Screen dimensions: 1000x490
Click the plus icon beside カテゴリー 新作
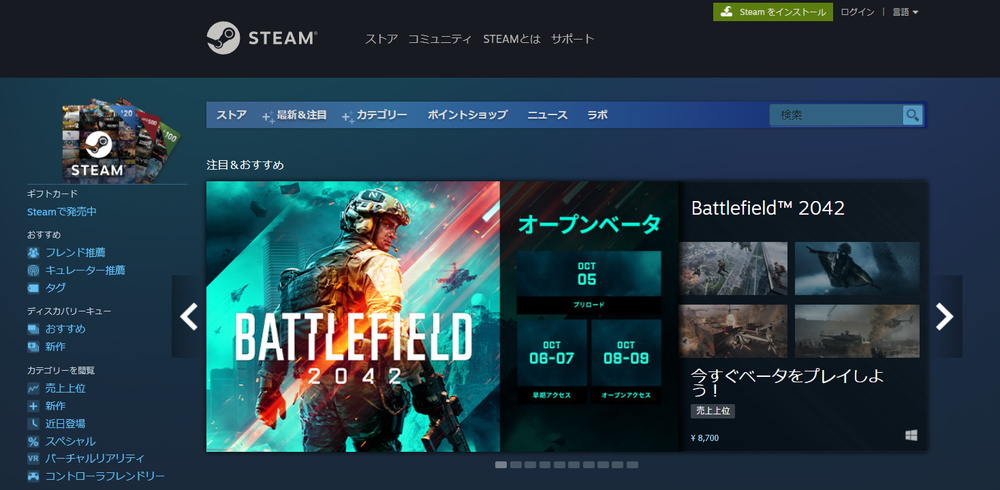click(x=33, y=406)
